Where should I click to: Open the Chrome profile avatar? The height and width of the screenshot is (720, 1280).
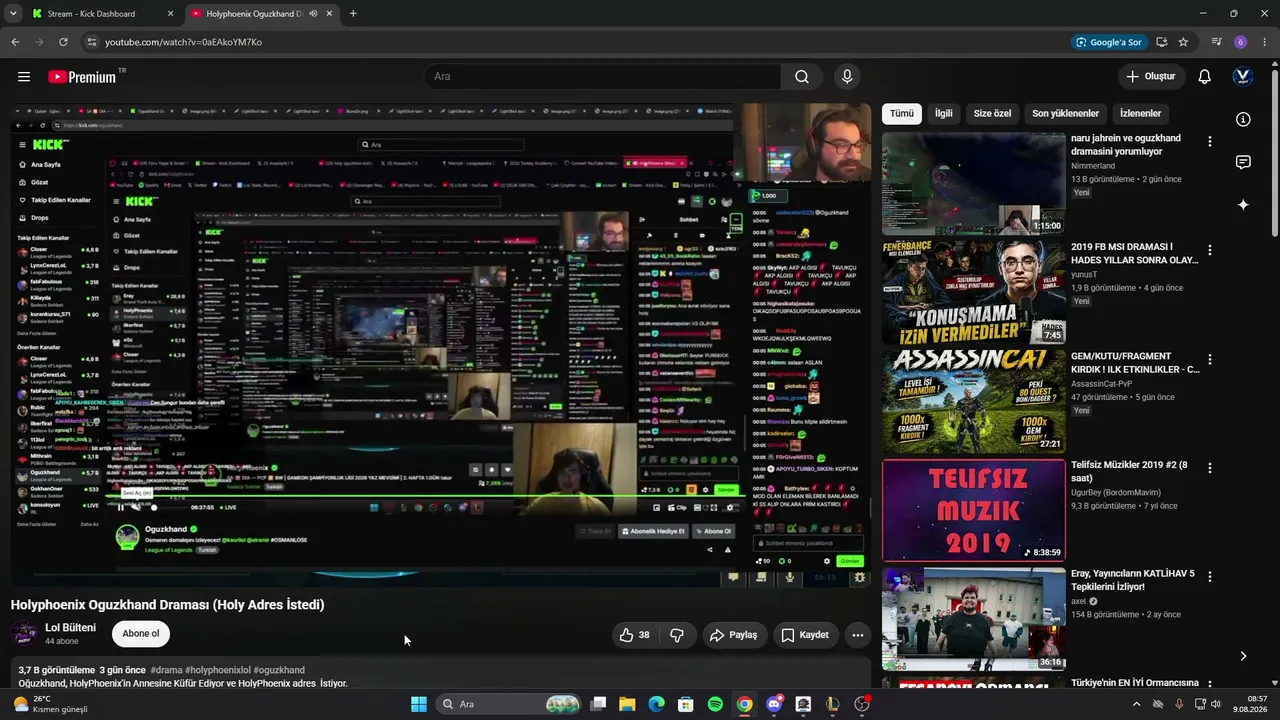(1241, 42)
